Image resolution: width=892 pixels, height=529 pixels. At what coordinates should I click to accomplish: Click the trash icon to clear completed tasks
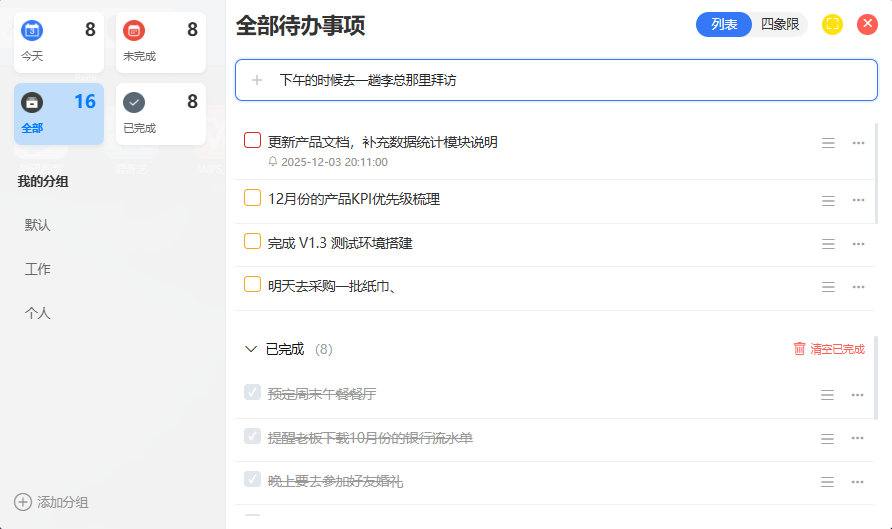tap(799, 349)
